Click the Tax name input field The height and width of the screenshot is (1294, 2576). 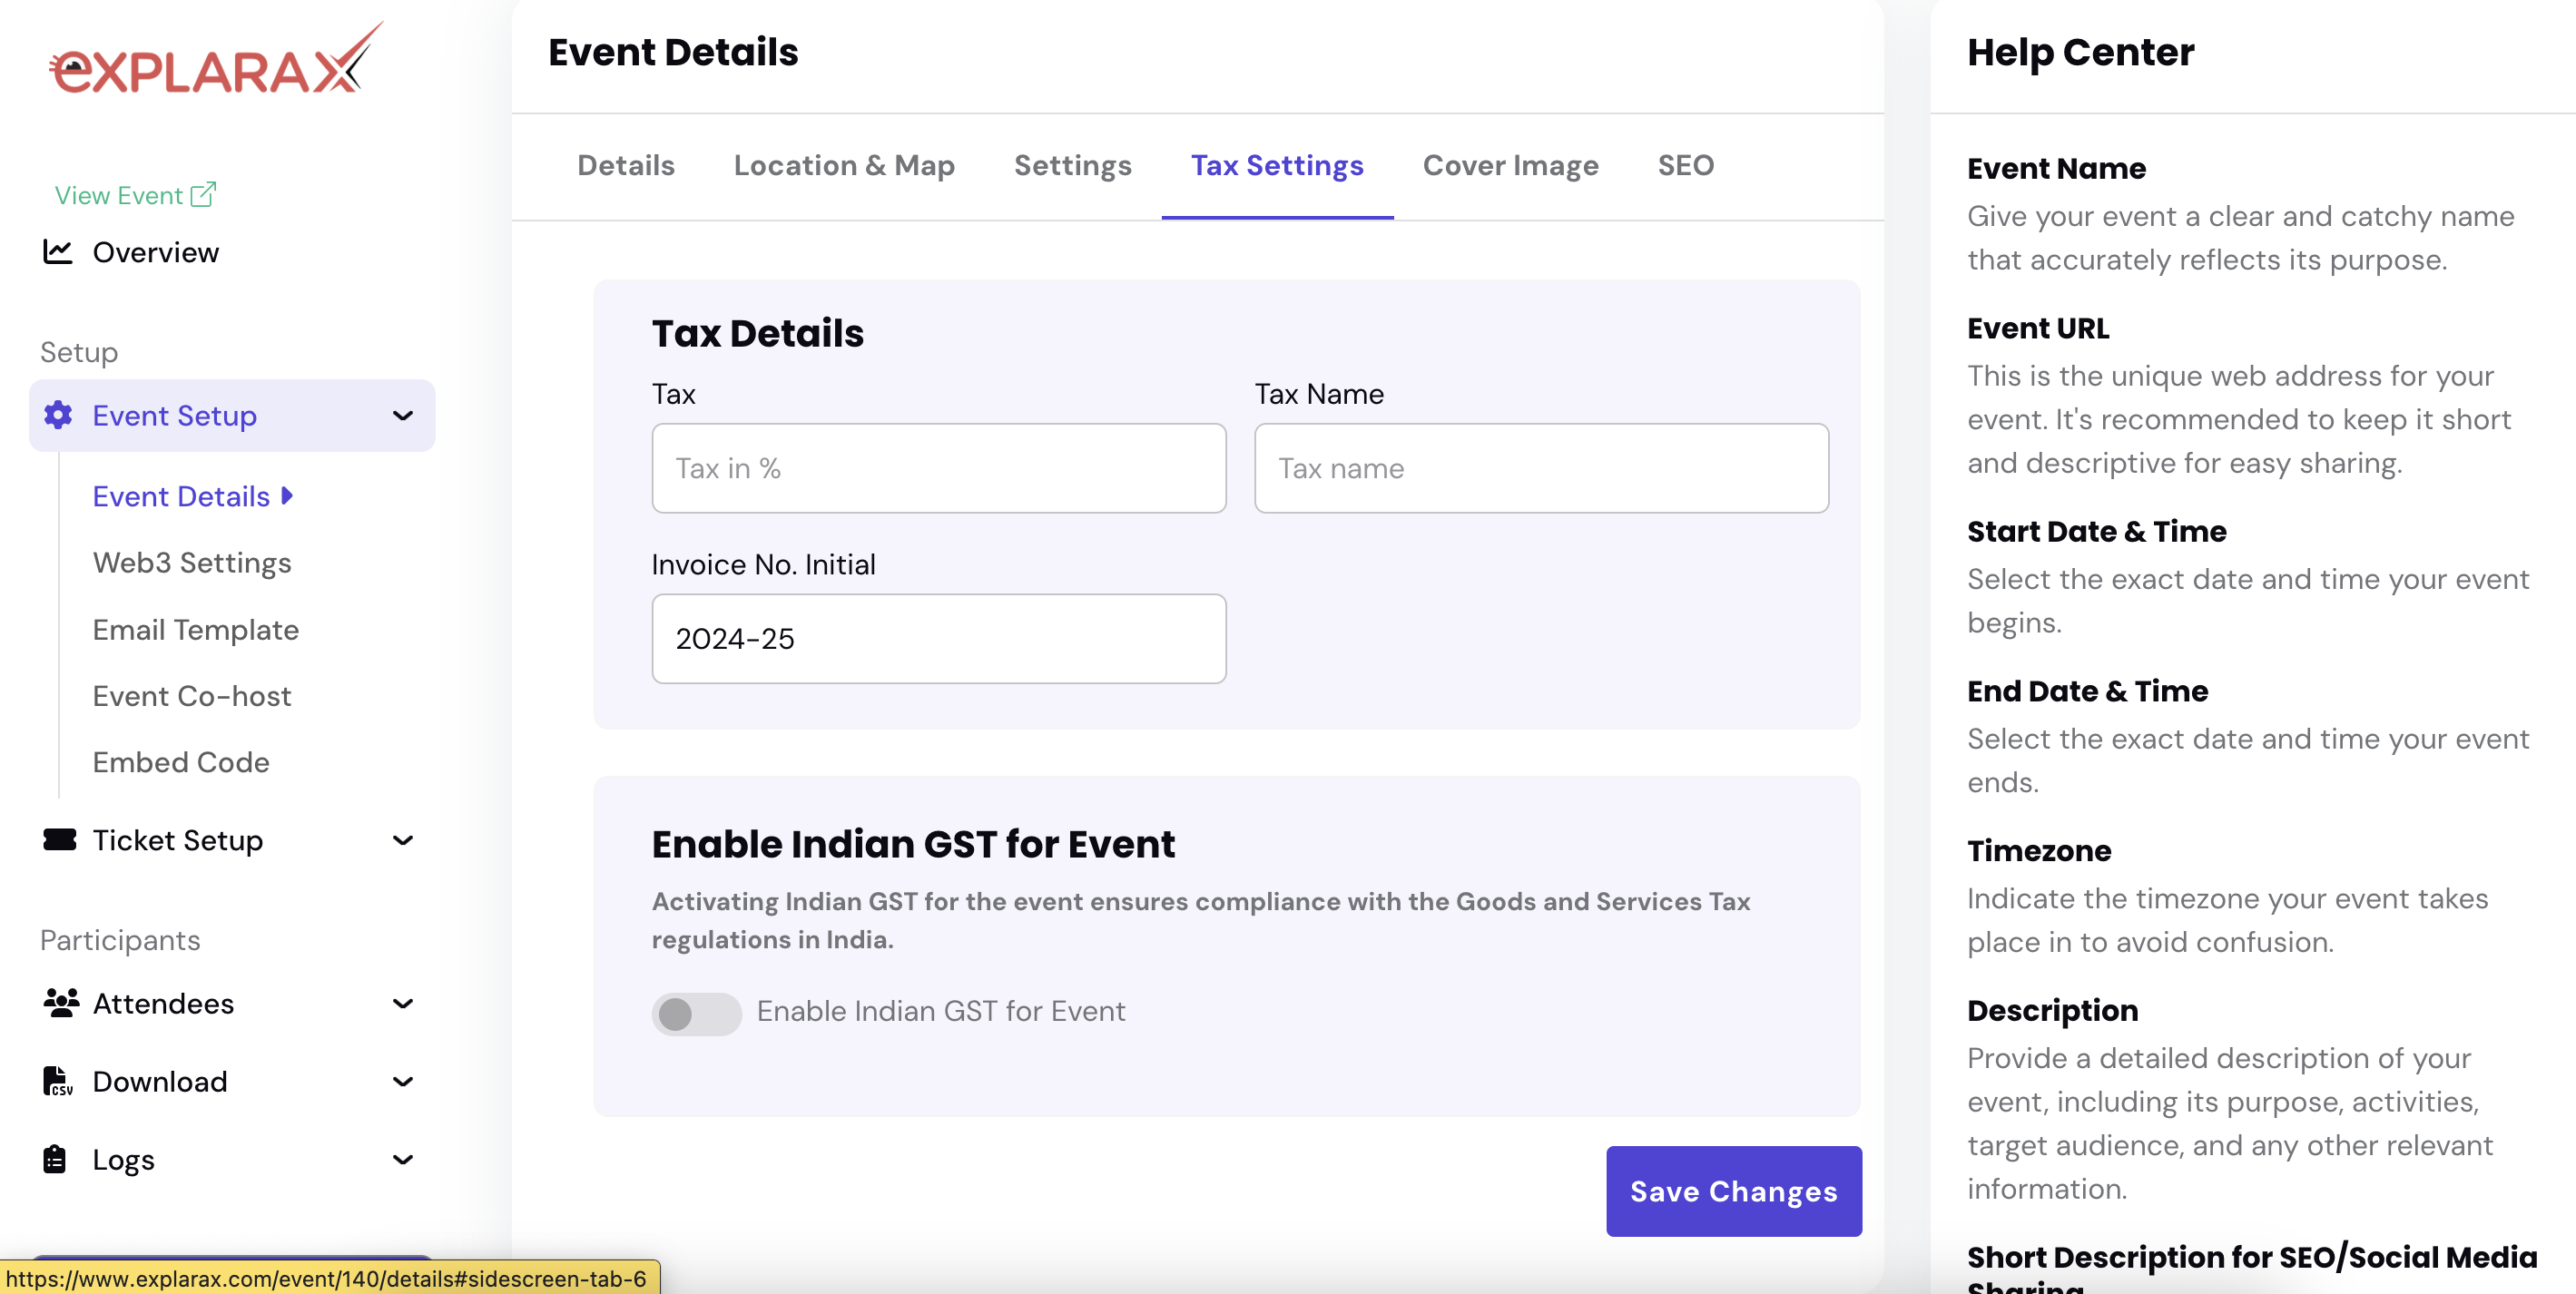[x=1541, y=468]
